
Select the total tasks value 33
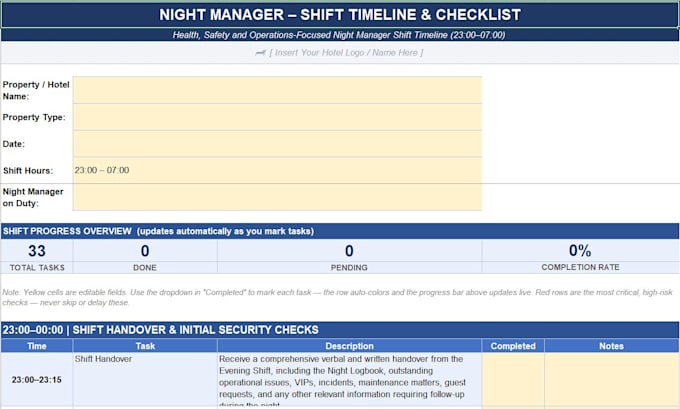[x=37, y=251]
